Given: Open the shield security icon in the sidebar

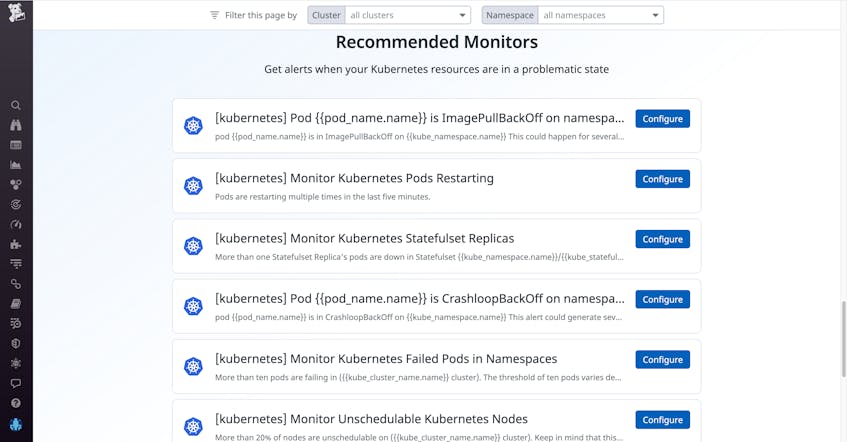Looking at the screenshot, I should click(x=16, y=343).
